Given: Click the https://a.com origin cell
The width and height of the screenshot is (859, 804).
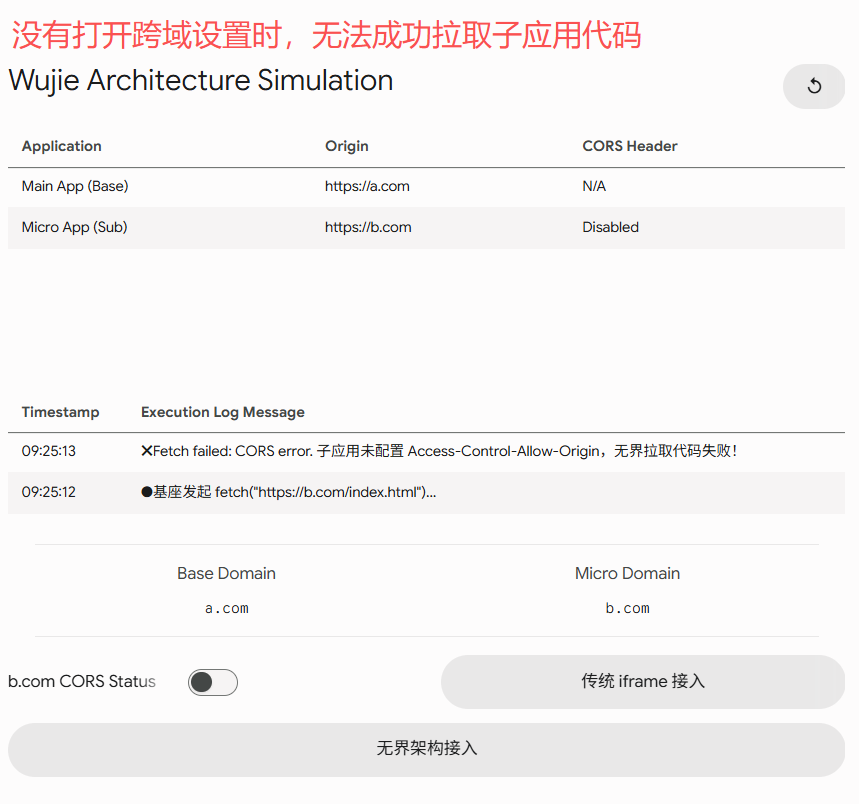Looking at the screenshot, I should (367, 186).
